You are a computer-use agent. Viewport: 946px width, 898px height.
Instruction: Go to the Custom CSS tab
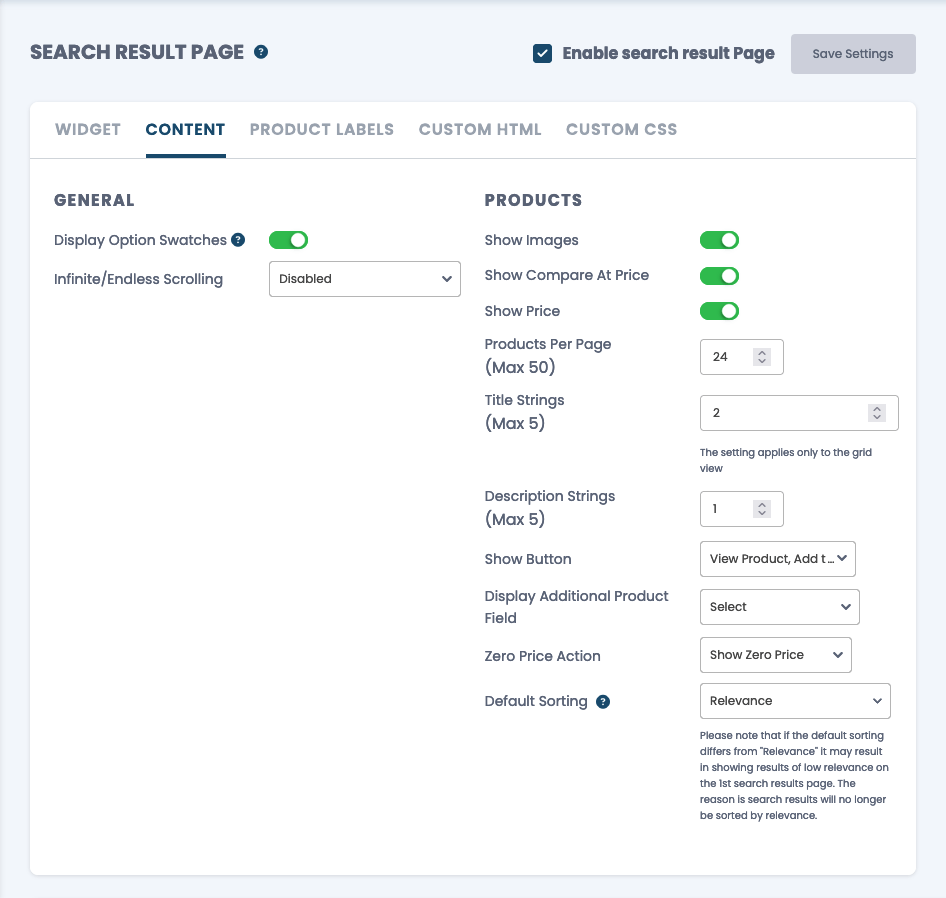pos(621,130)
